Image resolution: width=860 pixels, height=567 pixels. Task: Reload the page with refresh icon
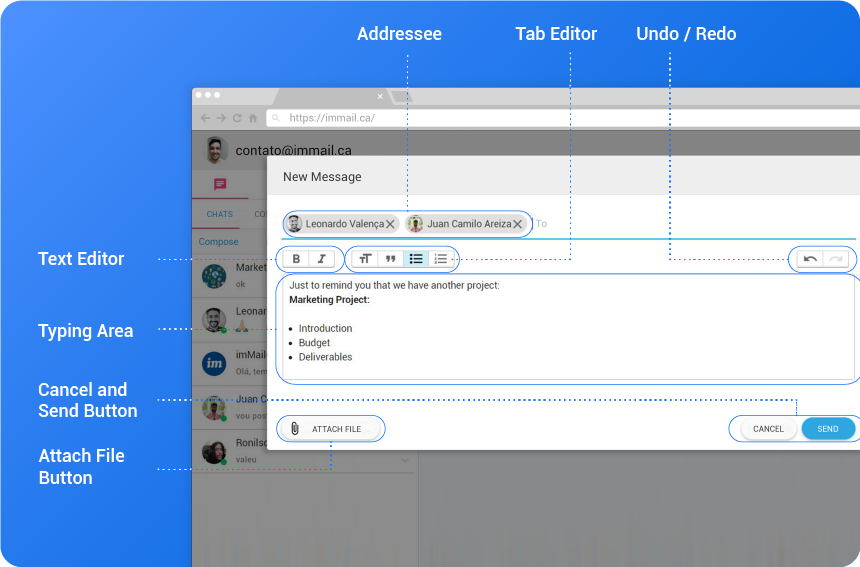coord(237,118)
